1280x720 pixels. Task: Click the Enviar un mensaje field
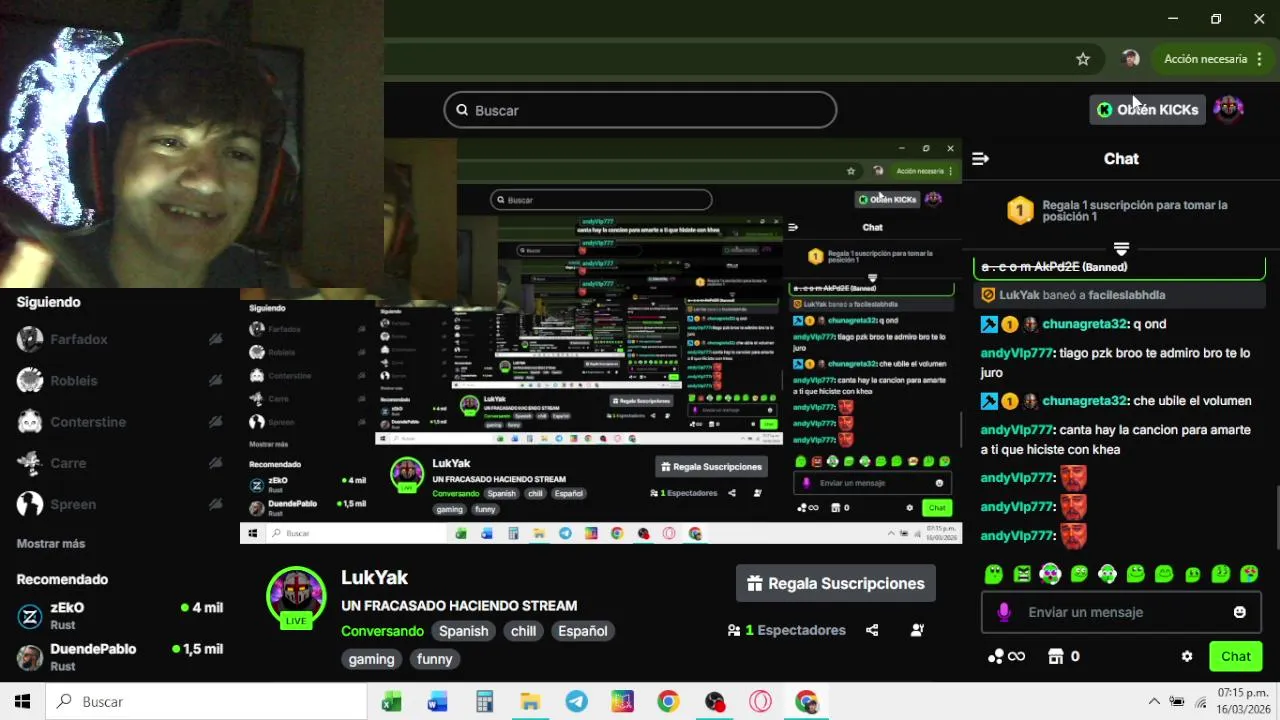(1121, 612)
